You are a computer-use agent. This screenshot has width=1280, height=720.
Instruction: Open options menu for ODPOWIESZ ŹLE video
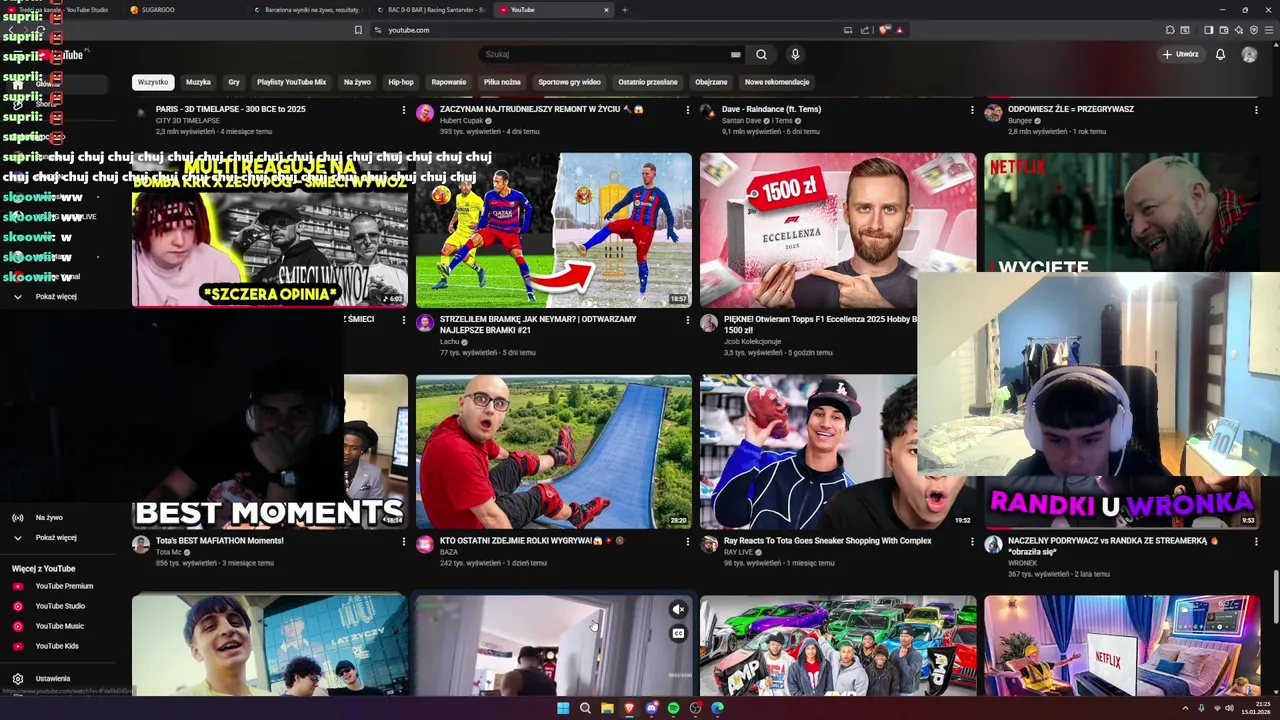(1256, 109)
